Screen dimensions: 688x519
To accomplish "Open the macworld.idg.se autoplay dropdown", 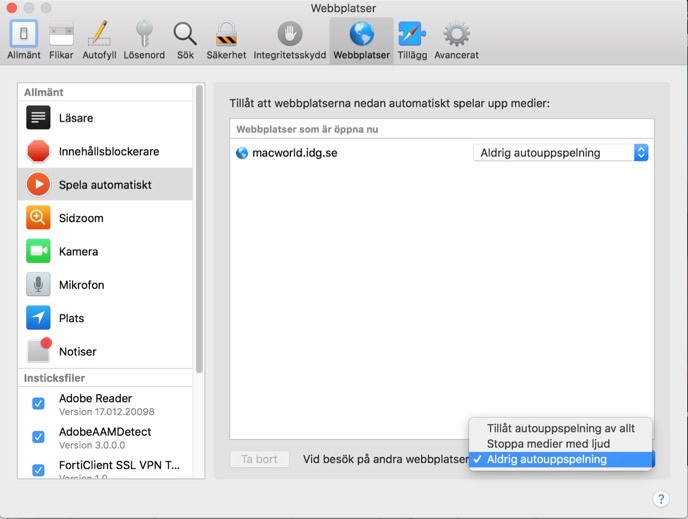I will 560,153.
